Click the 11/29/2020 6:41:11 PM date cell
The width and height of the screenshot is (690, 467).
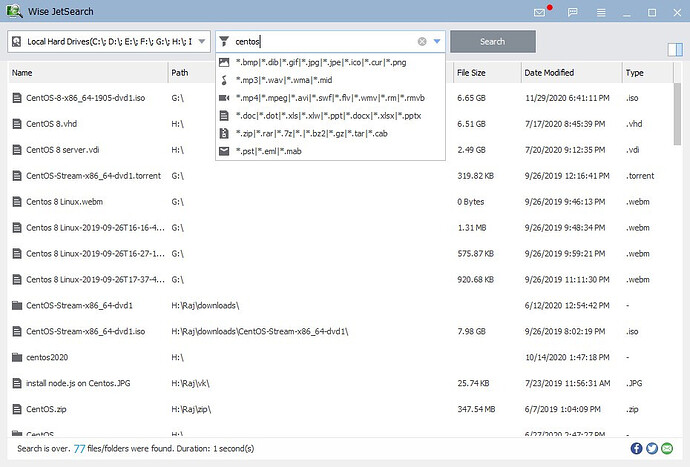tap(567, 98)
